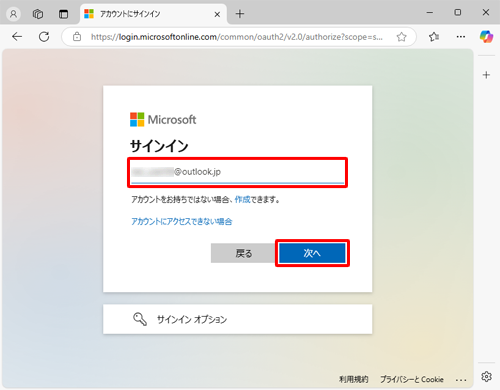Open the 利用規約 link
500x390 pixels.
[x=353, y=379]
